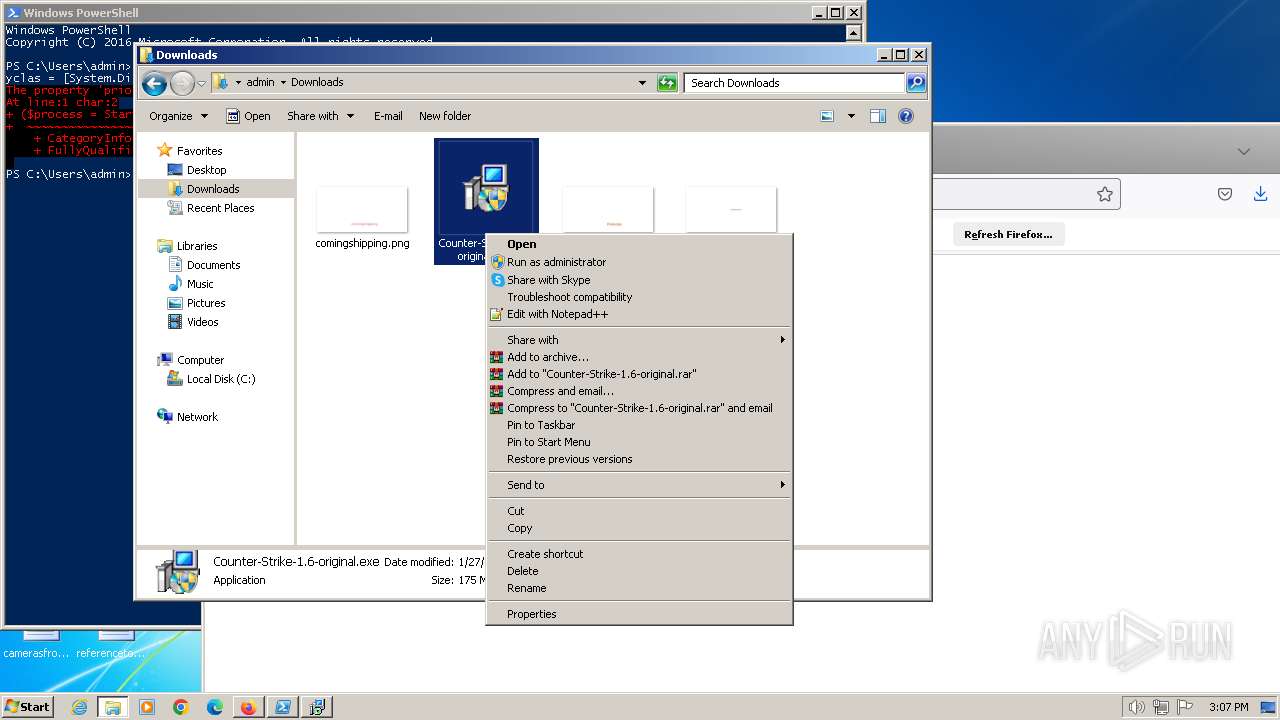The image size is (1280, 720).
Task: Select Libraries in navigation pane
Action: point(197,246)
